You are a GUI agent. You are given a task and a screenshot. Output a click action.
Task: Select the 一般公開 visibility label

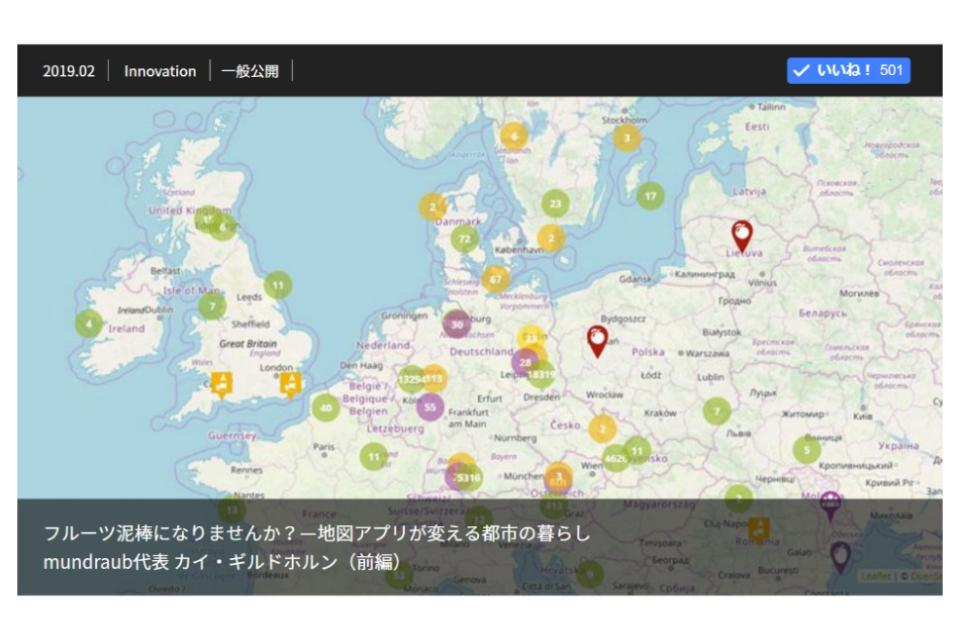250,71
